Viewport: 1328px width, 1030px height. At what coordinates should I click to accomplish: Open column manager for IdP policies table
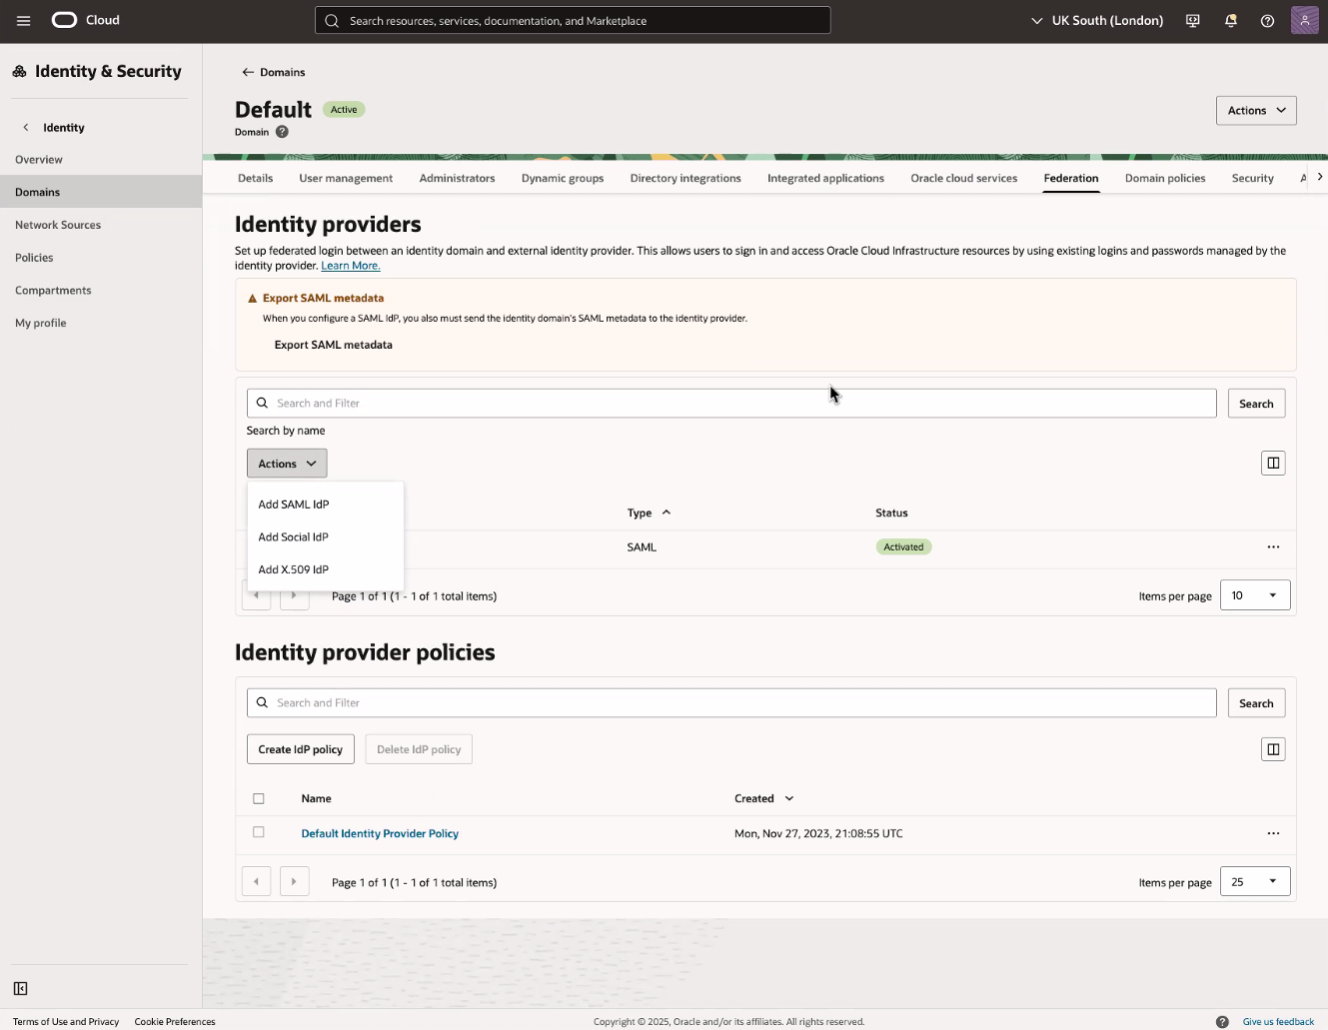click(x=1272, y=748)
